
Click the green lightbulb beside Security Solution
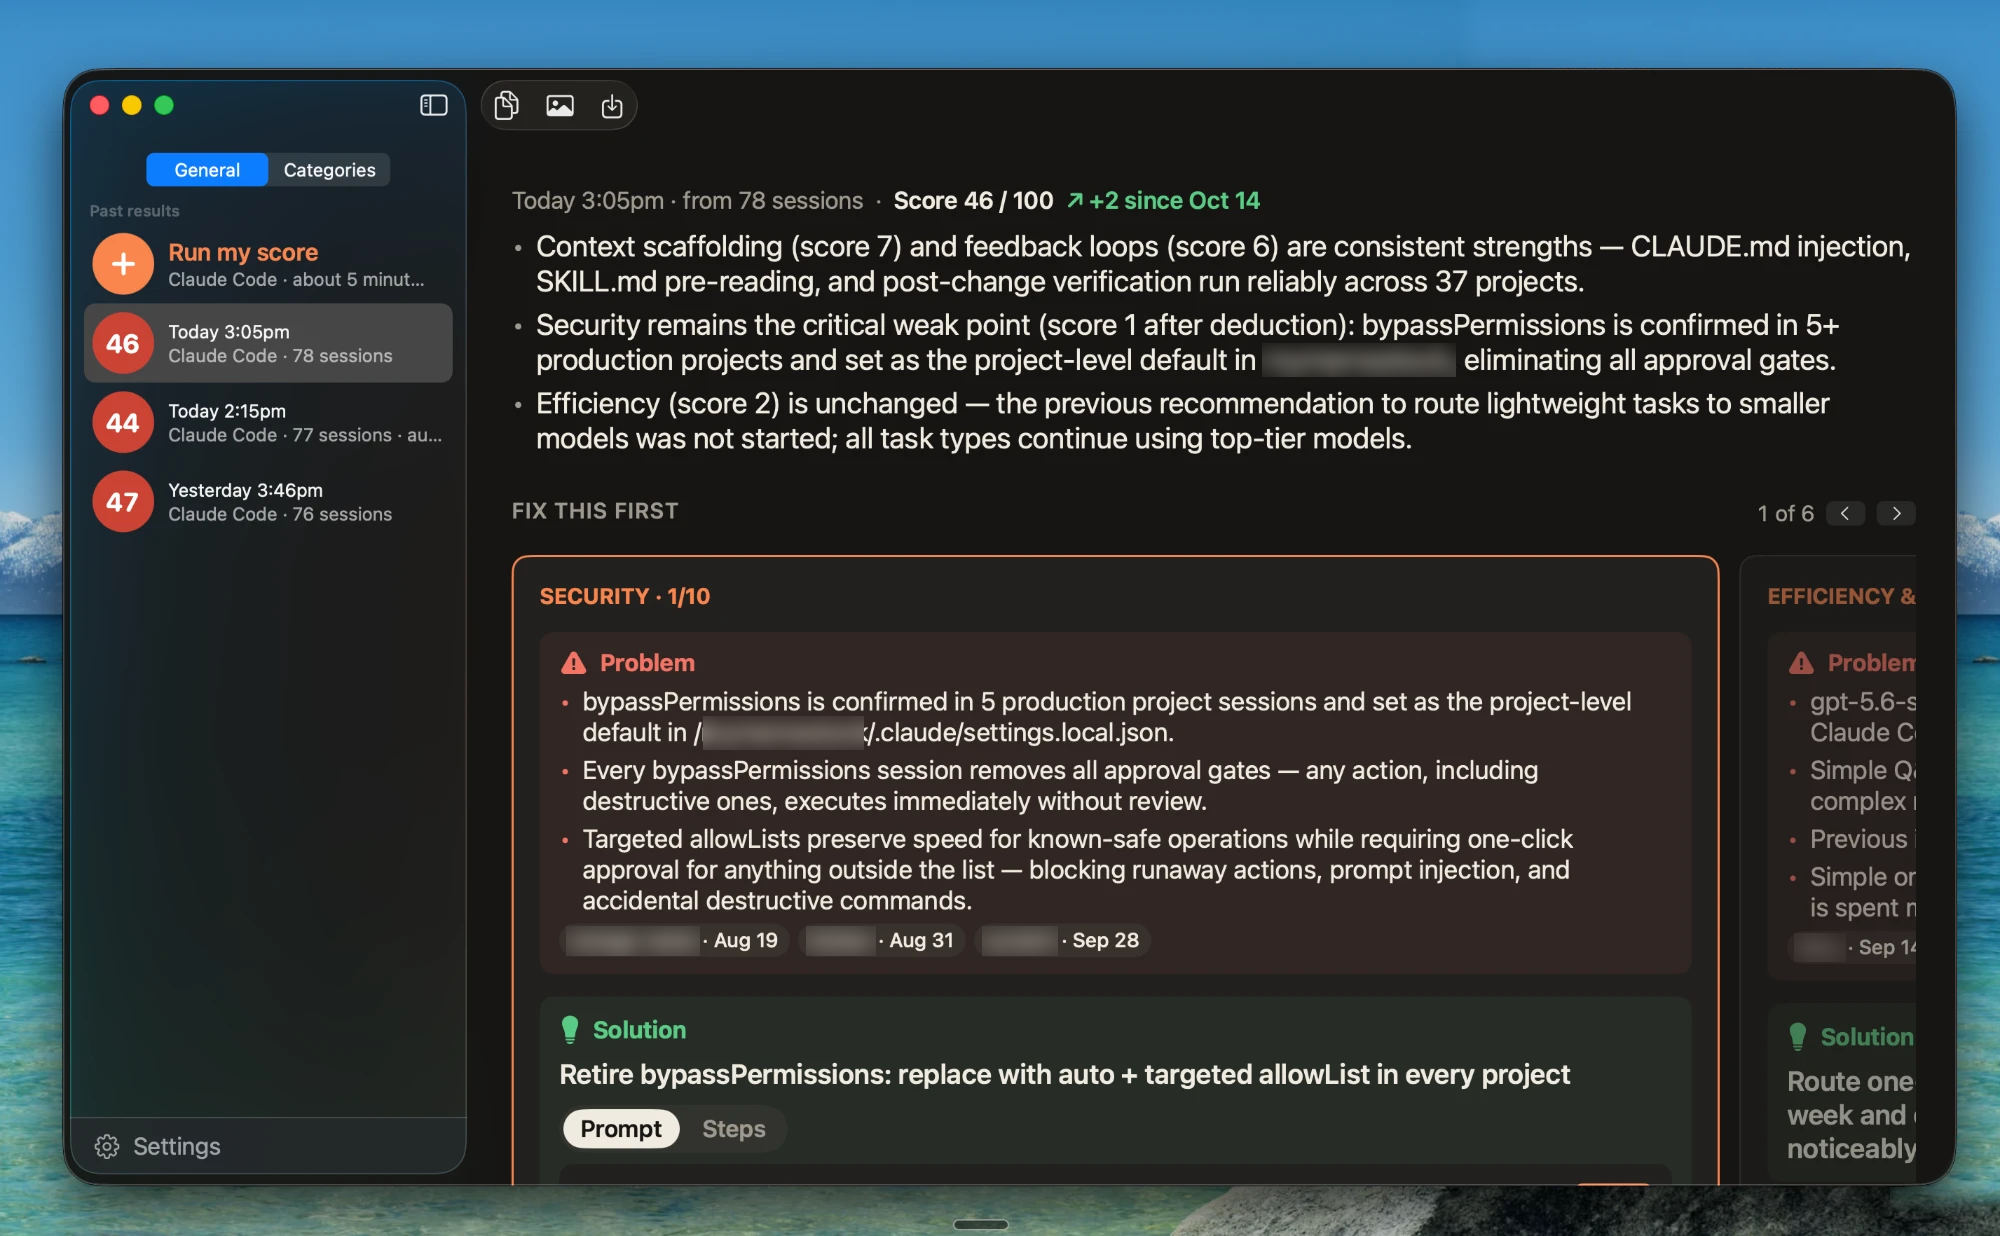570,1029
